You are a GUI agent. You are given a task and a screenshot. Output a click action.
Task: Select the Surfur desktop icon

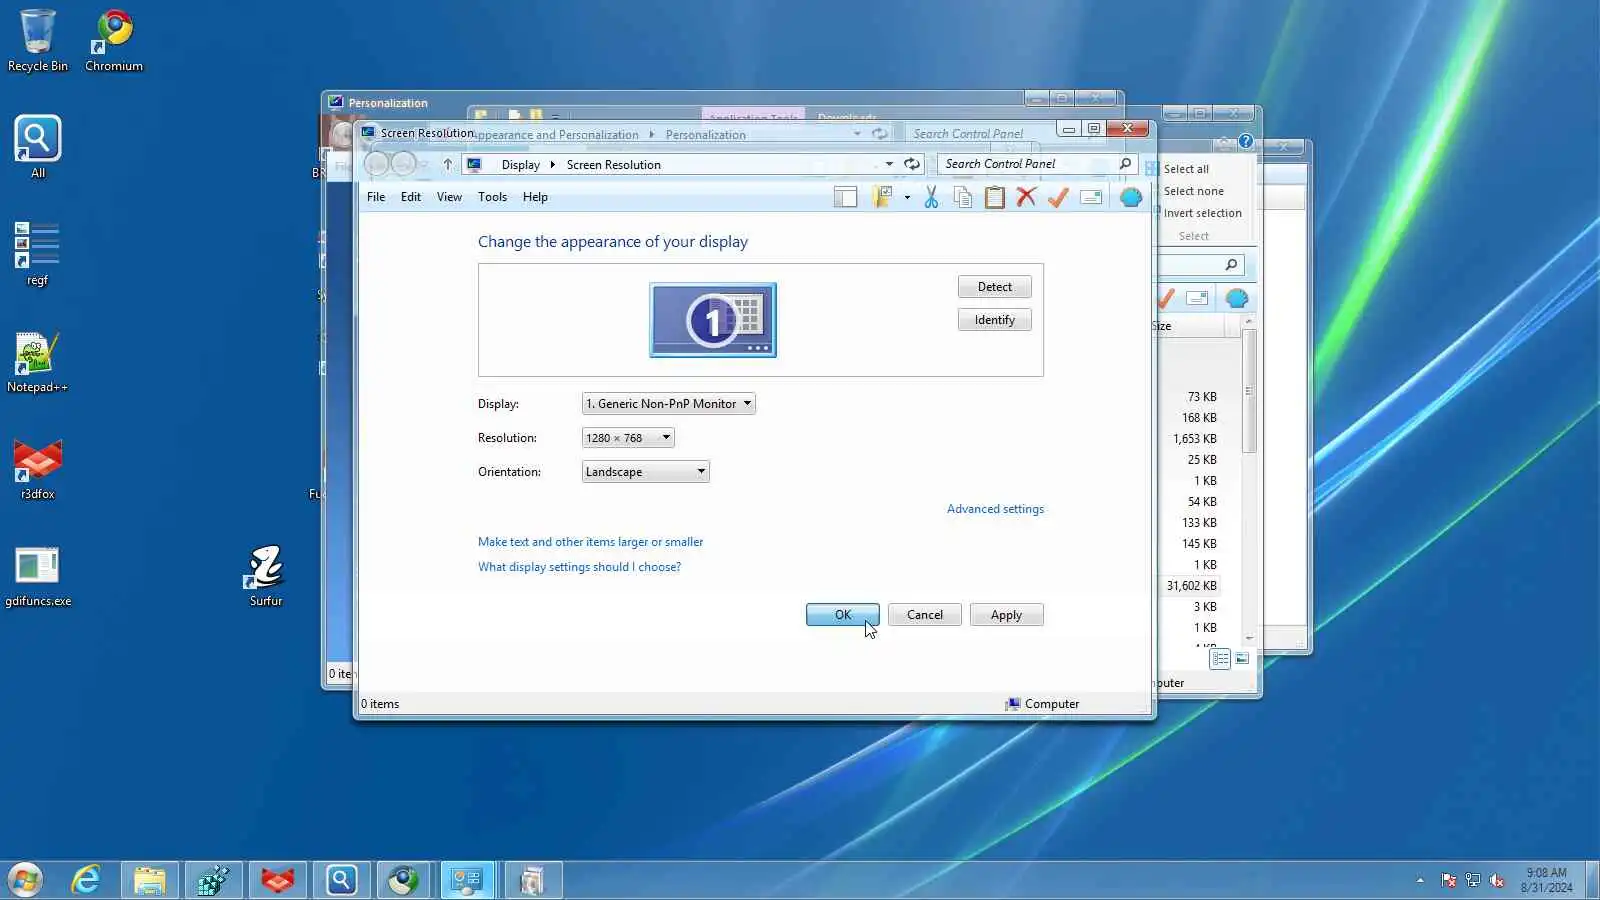[266, 576]
